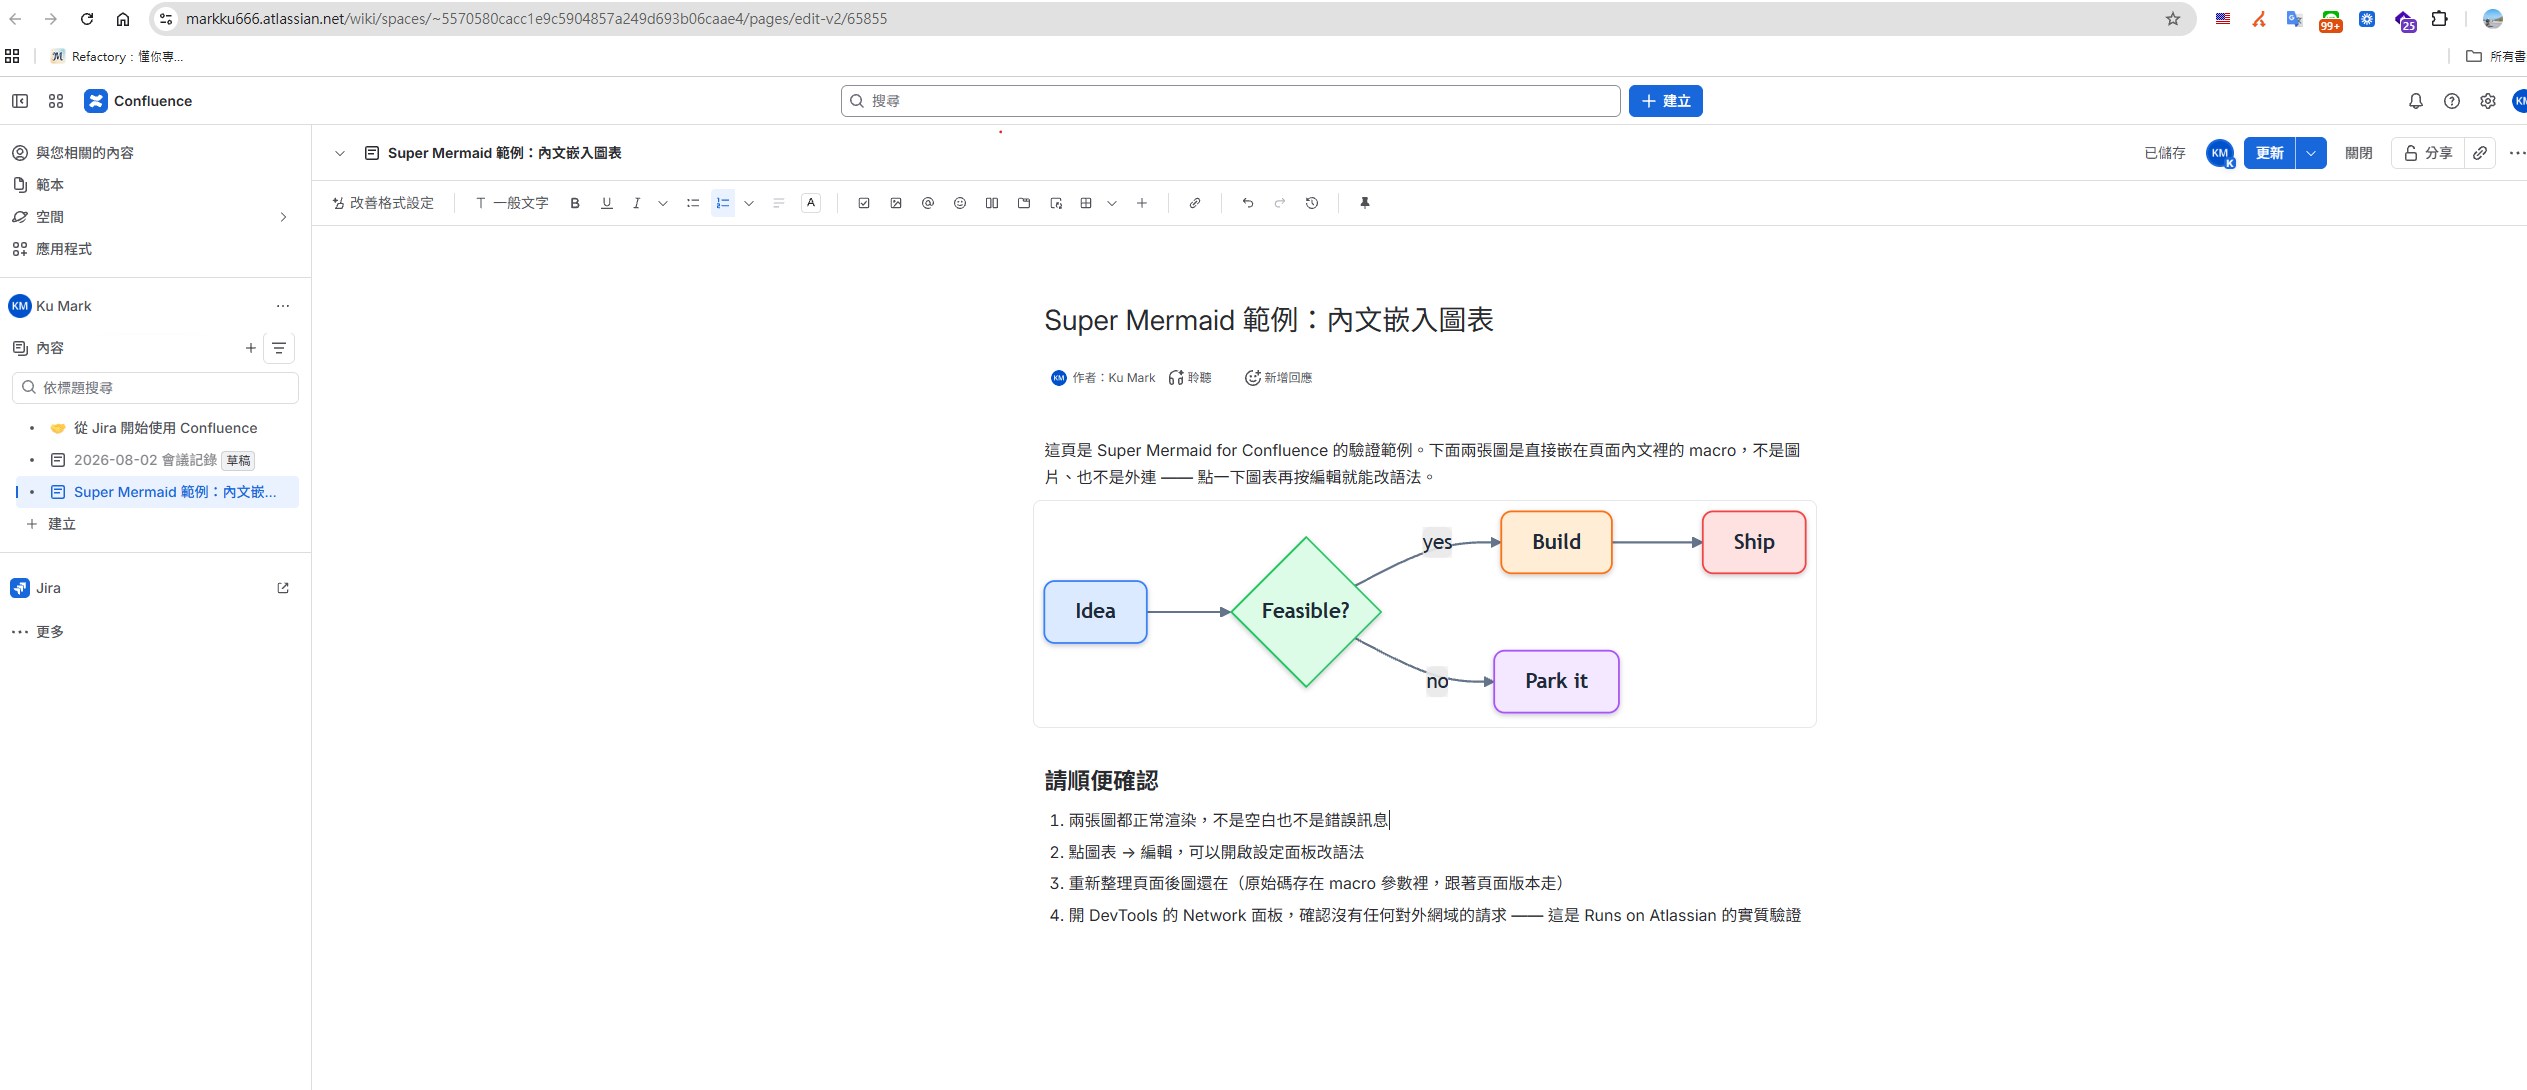This screenshot has width=2527, height=1090.
Task: Click the 關閉 button to close editor
Action: (x=2358, y=153)
